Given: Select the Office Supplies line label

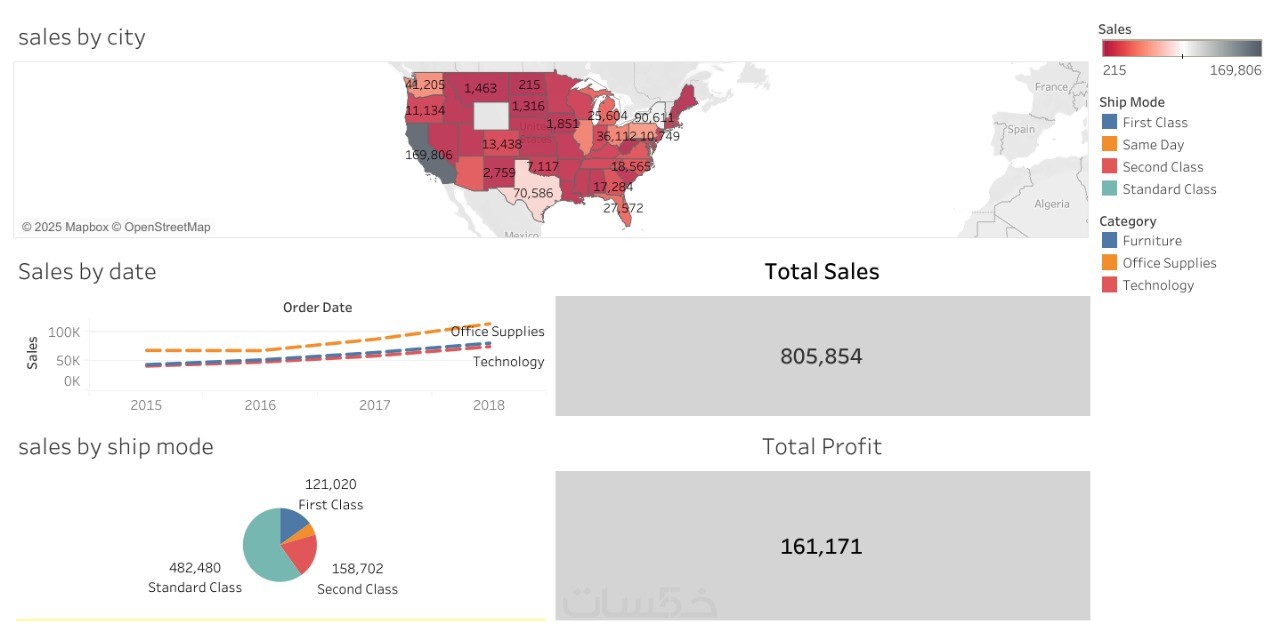Looking at the screenshot, I should click(498, 331).
